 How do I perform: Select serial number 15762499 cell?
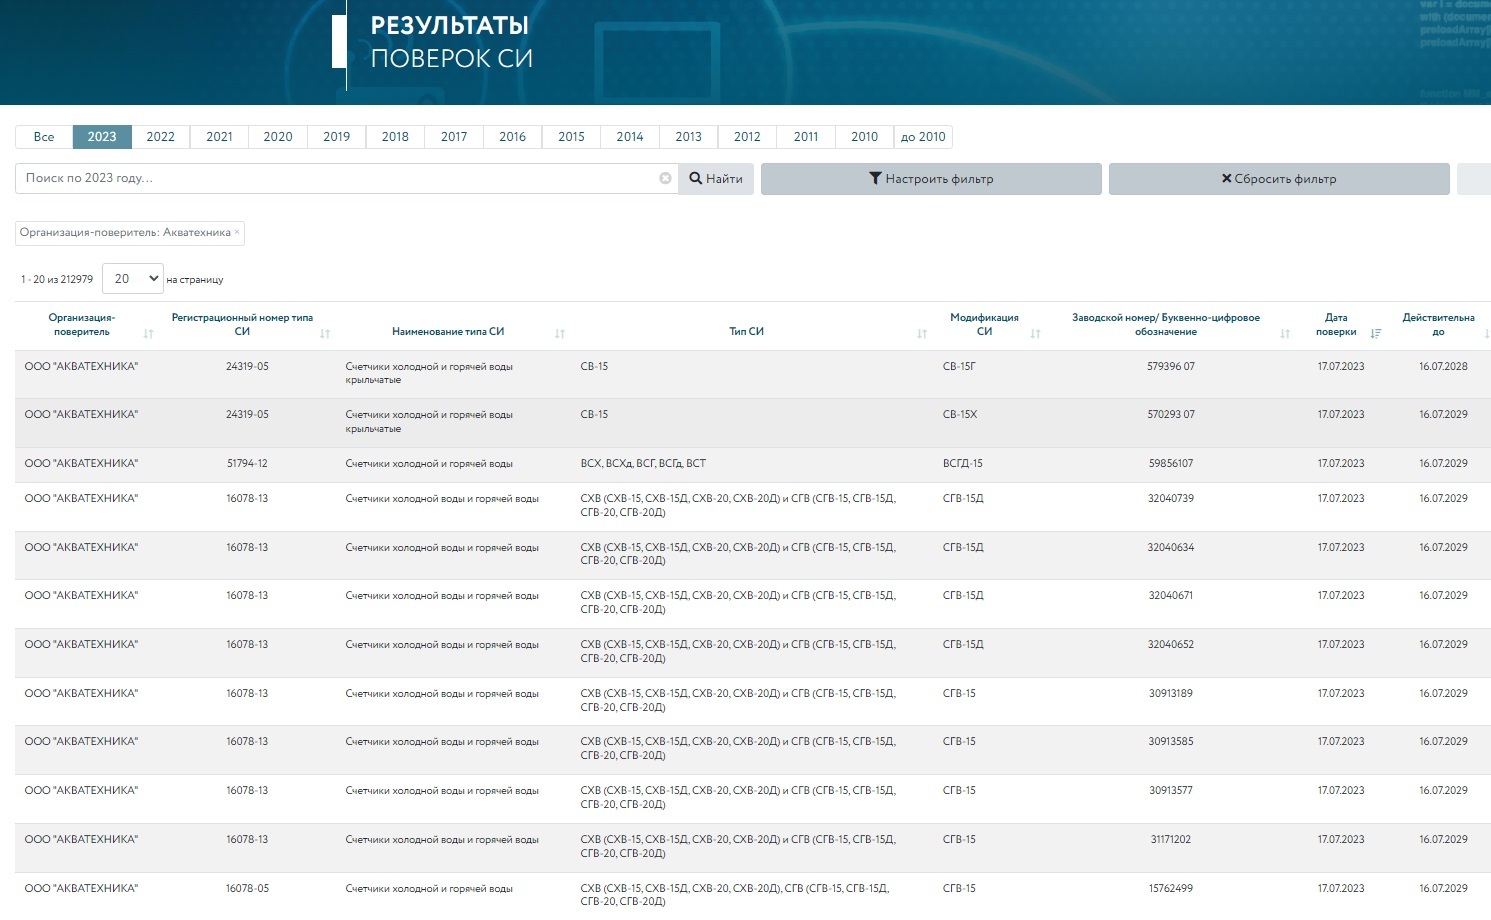[1171, 889]
